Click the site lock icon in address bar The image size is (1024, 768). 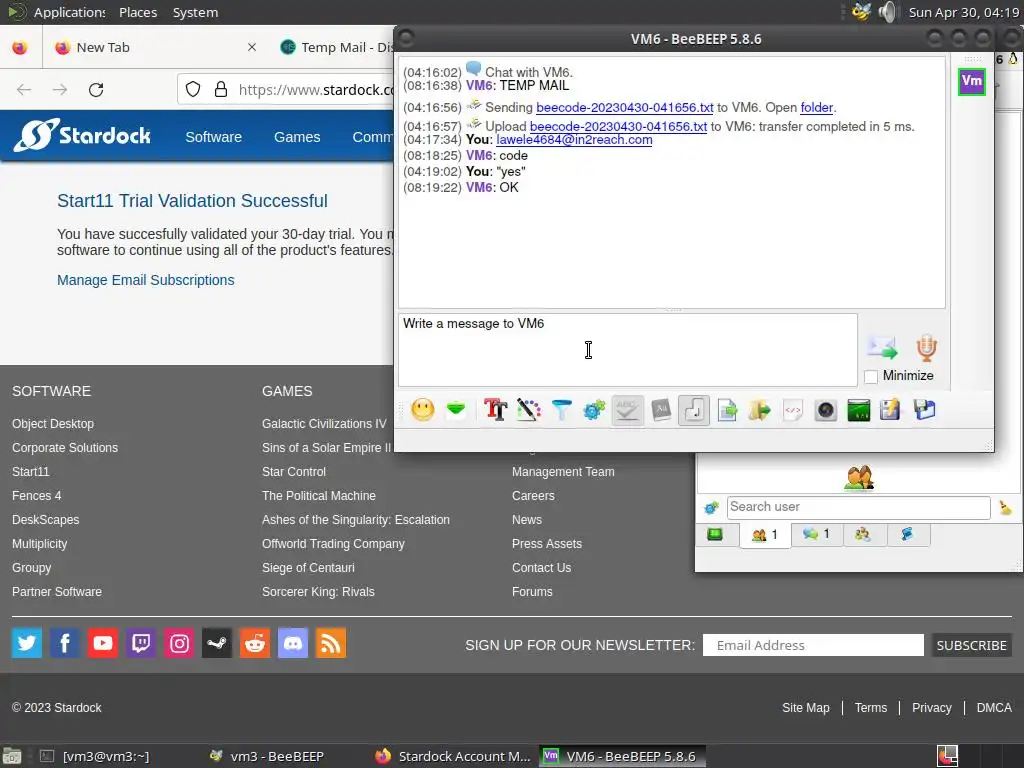[221, 89]
